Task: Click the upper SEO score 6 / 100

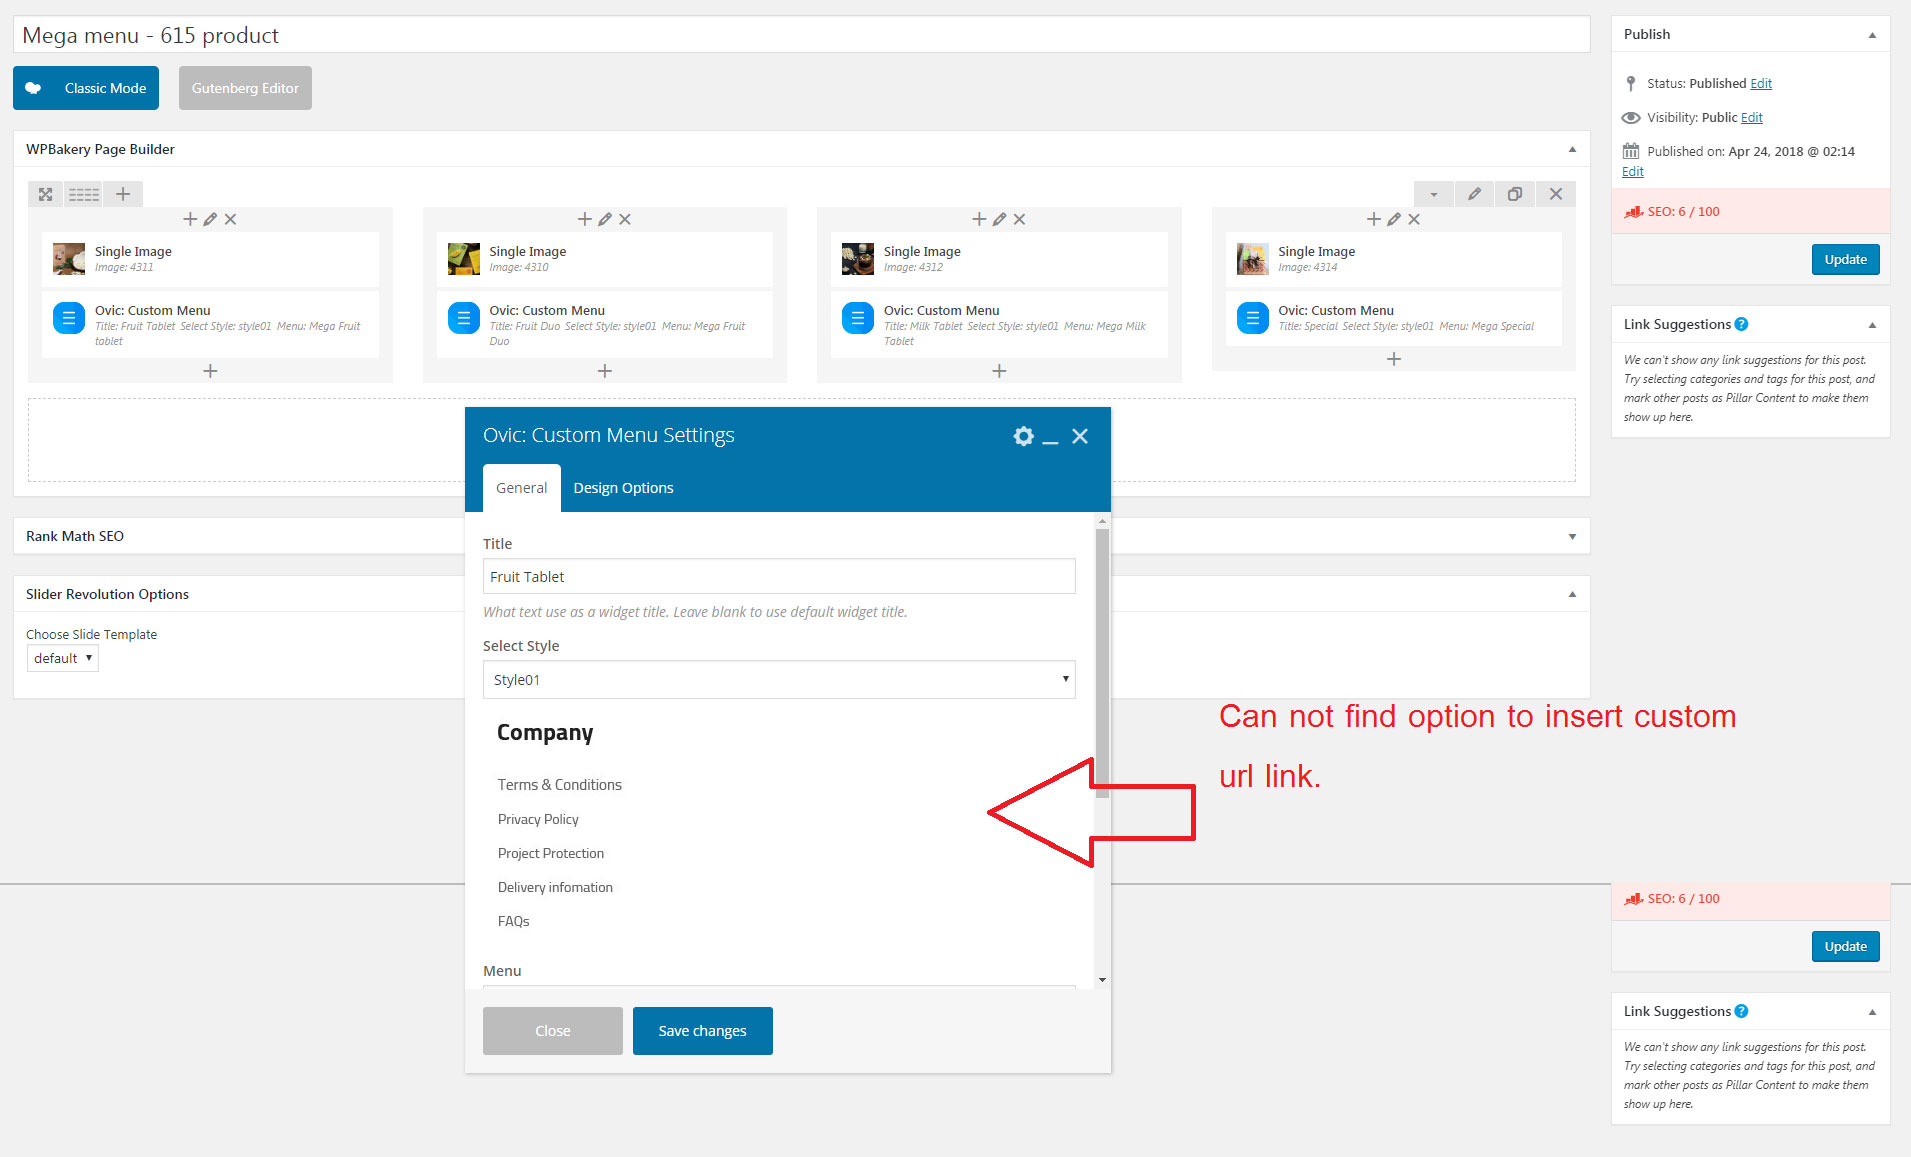Action: tap(1683, 211)
